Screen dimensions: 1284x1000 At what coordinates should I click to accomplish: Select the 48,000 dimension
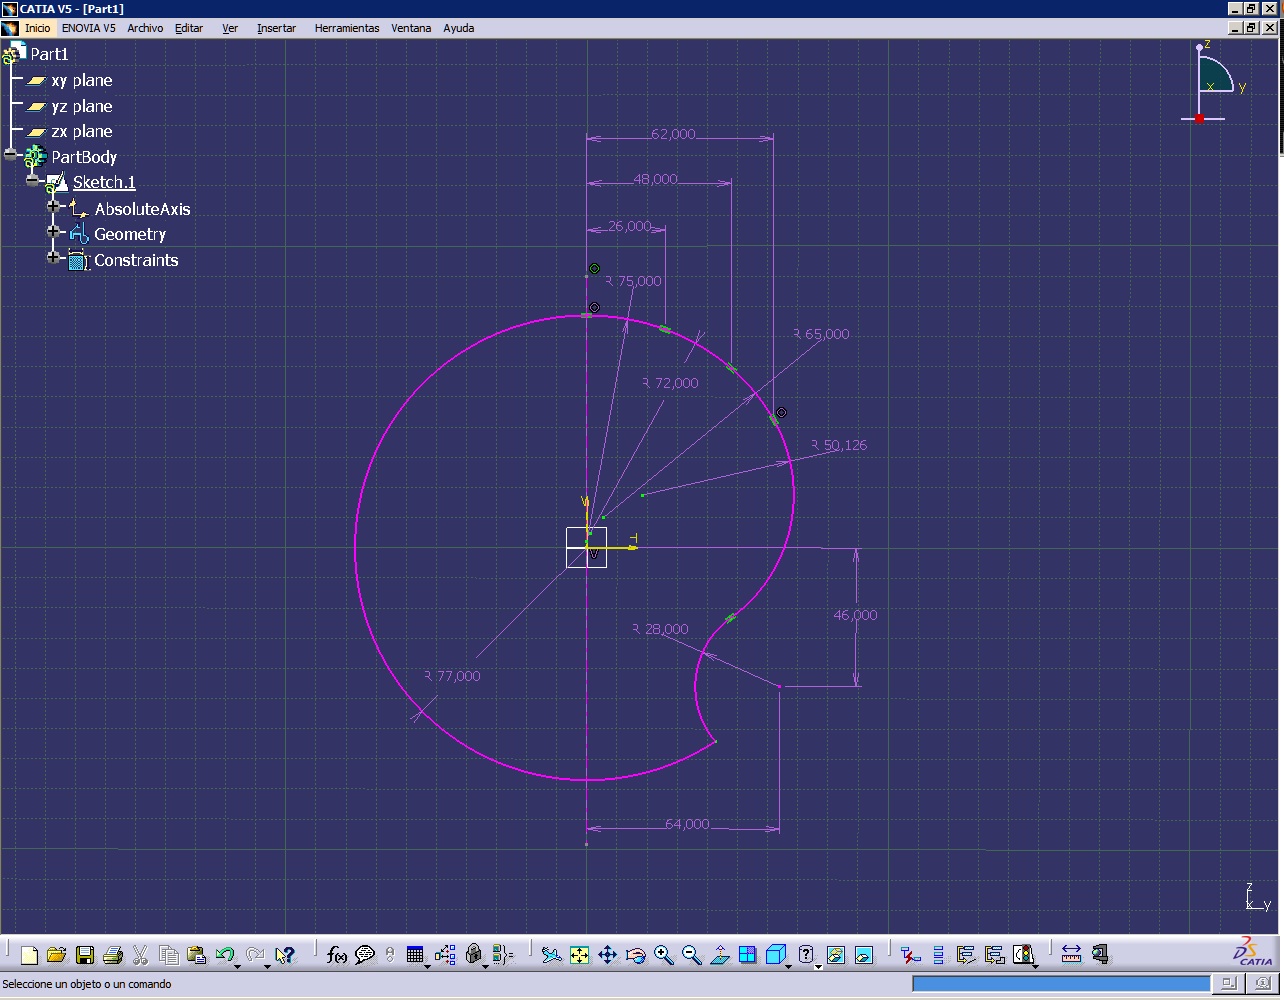pyautogui.click(x=655, y=179)
